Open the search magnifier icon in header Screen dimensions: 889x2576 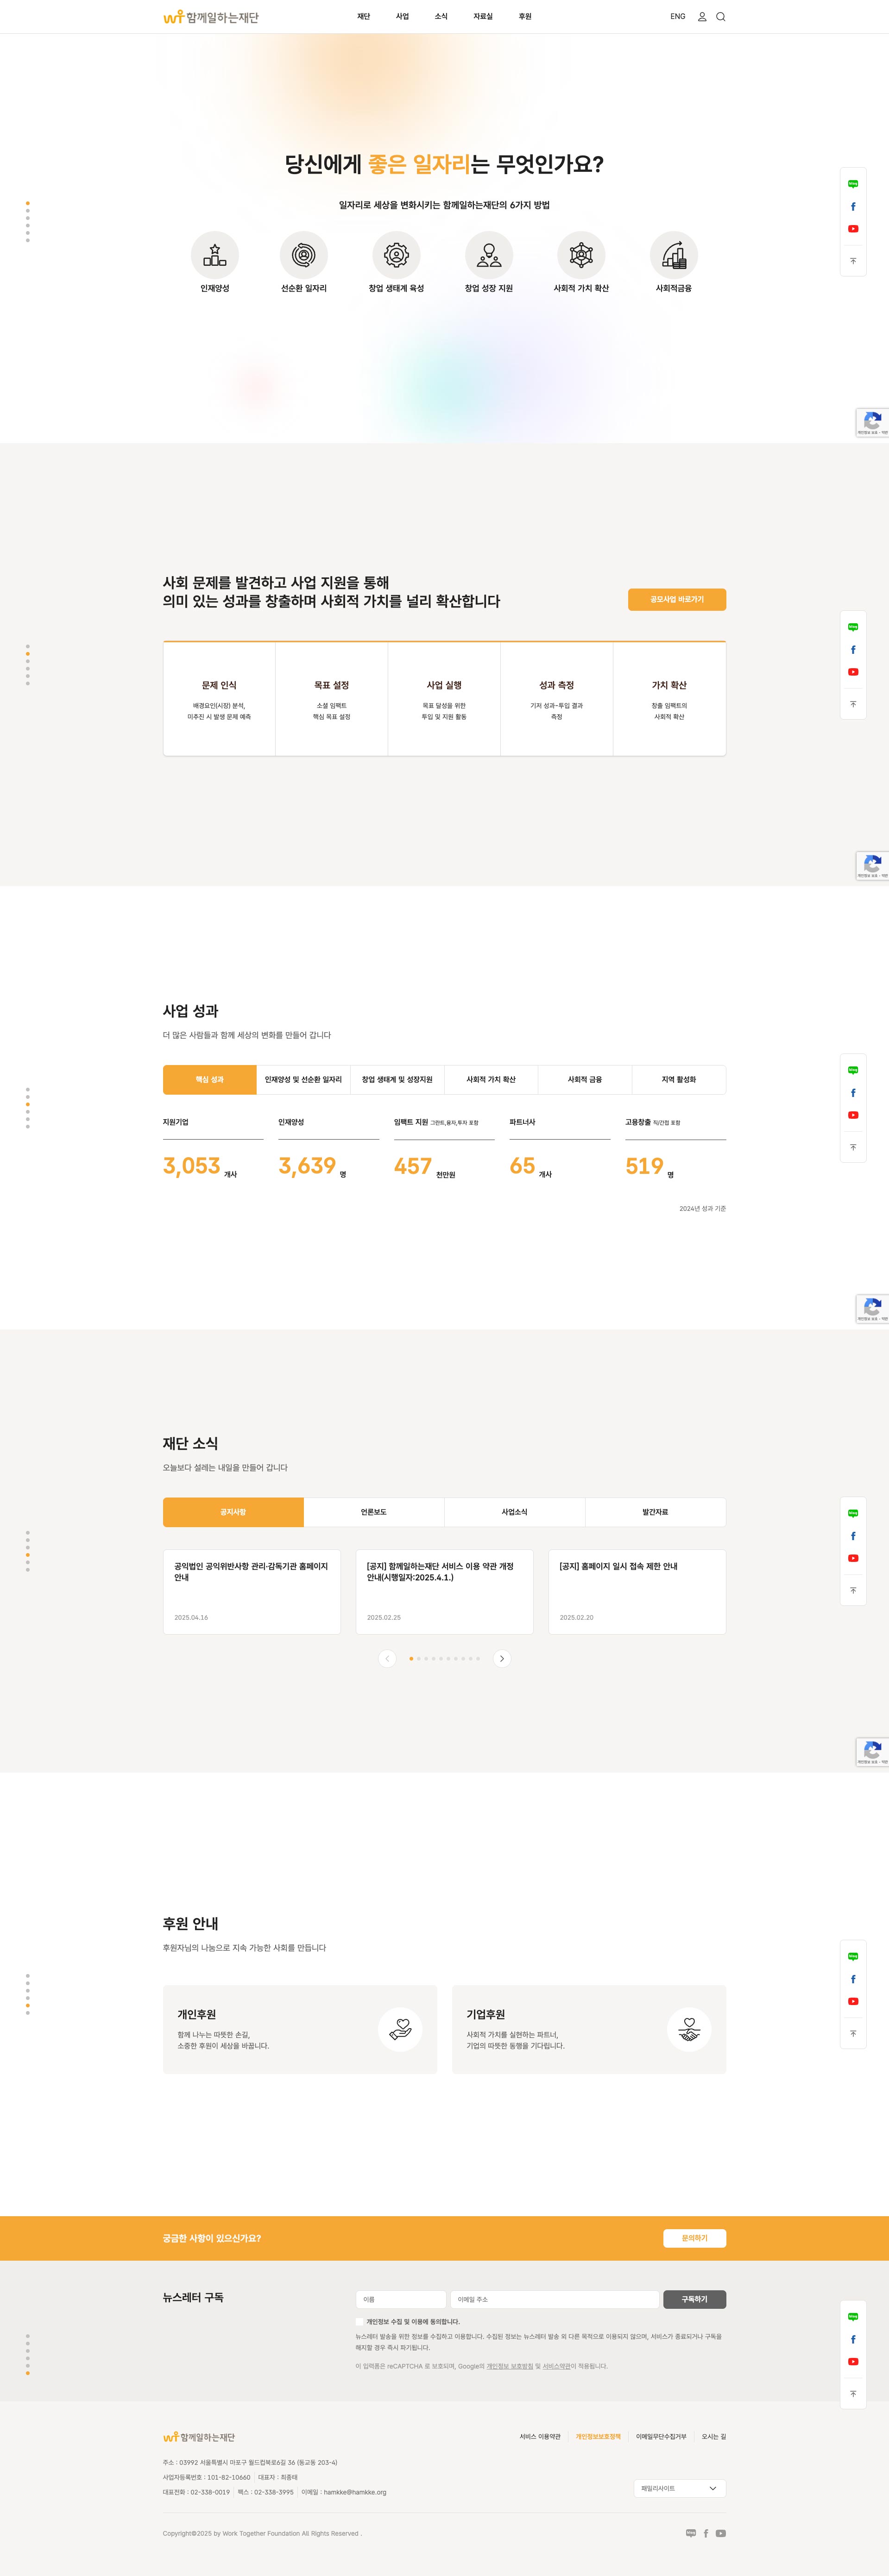(720, 17)
